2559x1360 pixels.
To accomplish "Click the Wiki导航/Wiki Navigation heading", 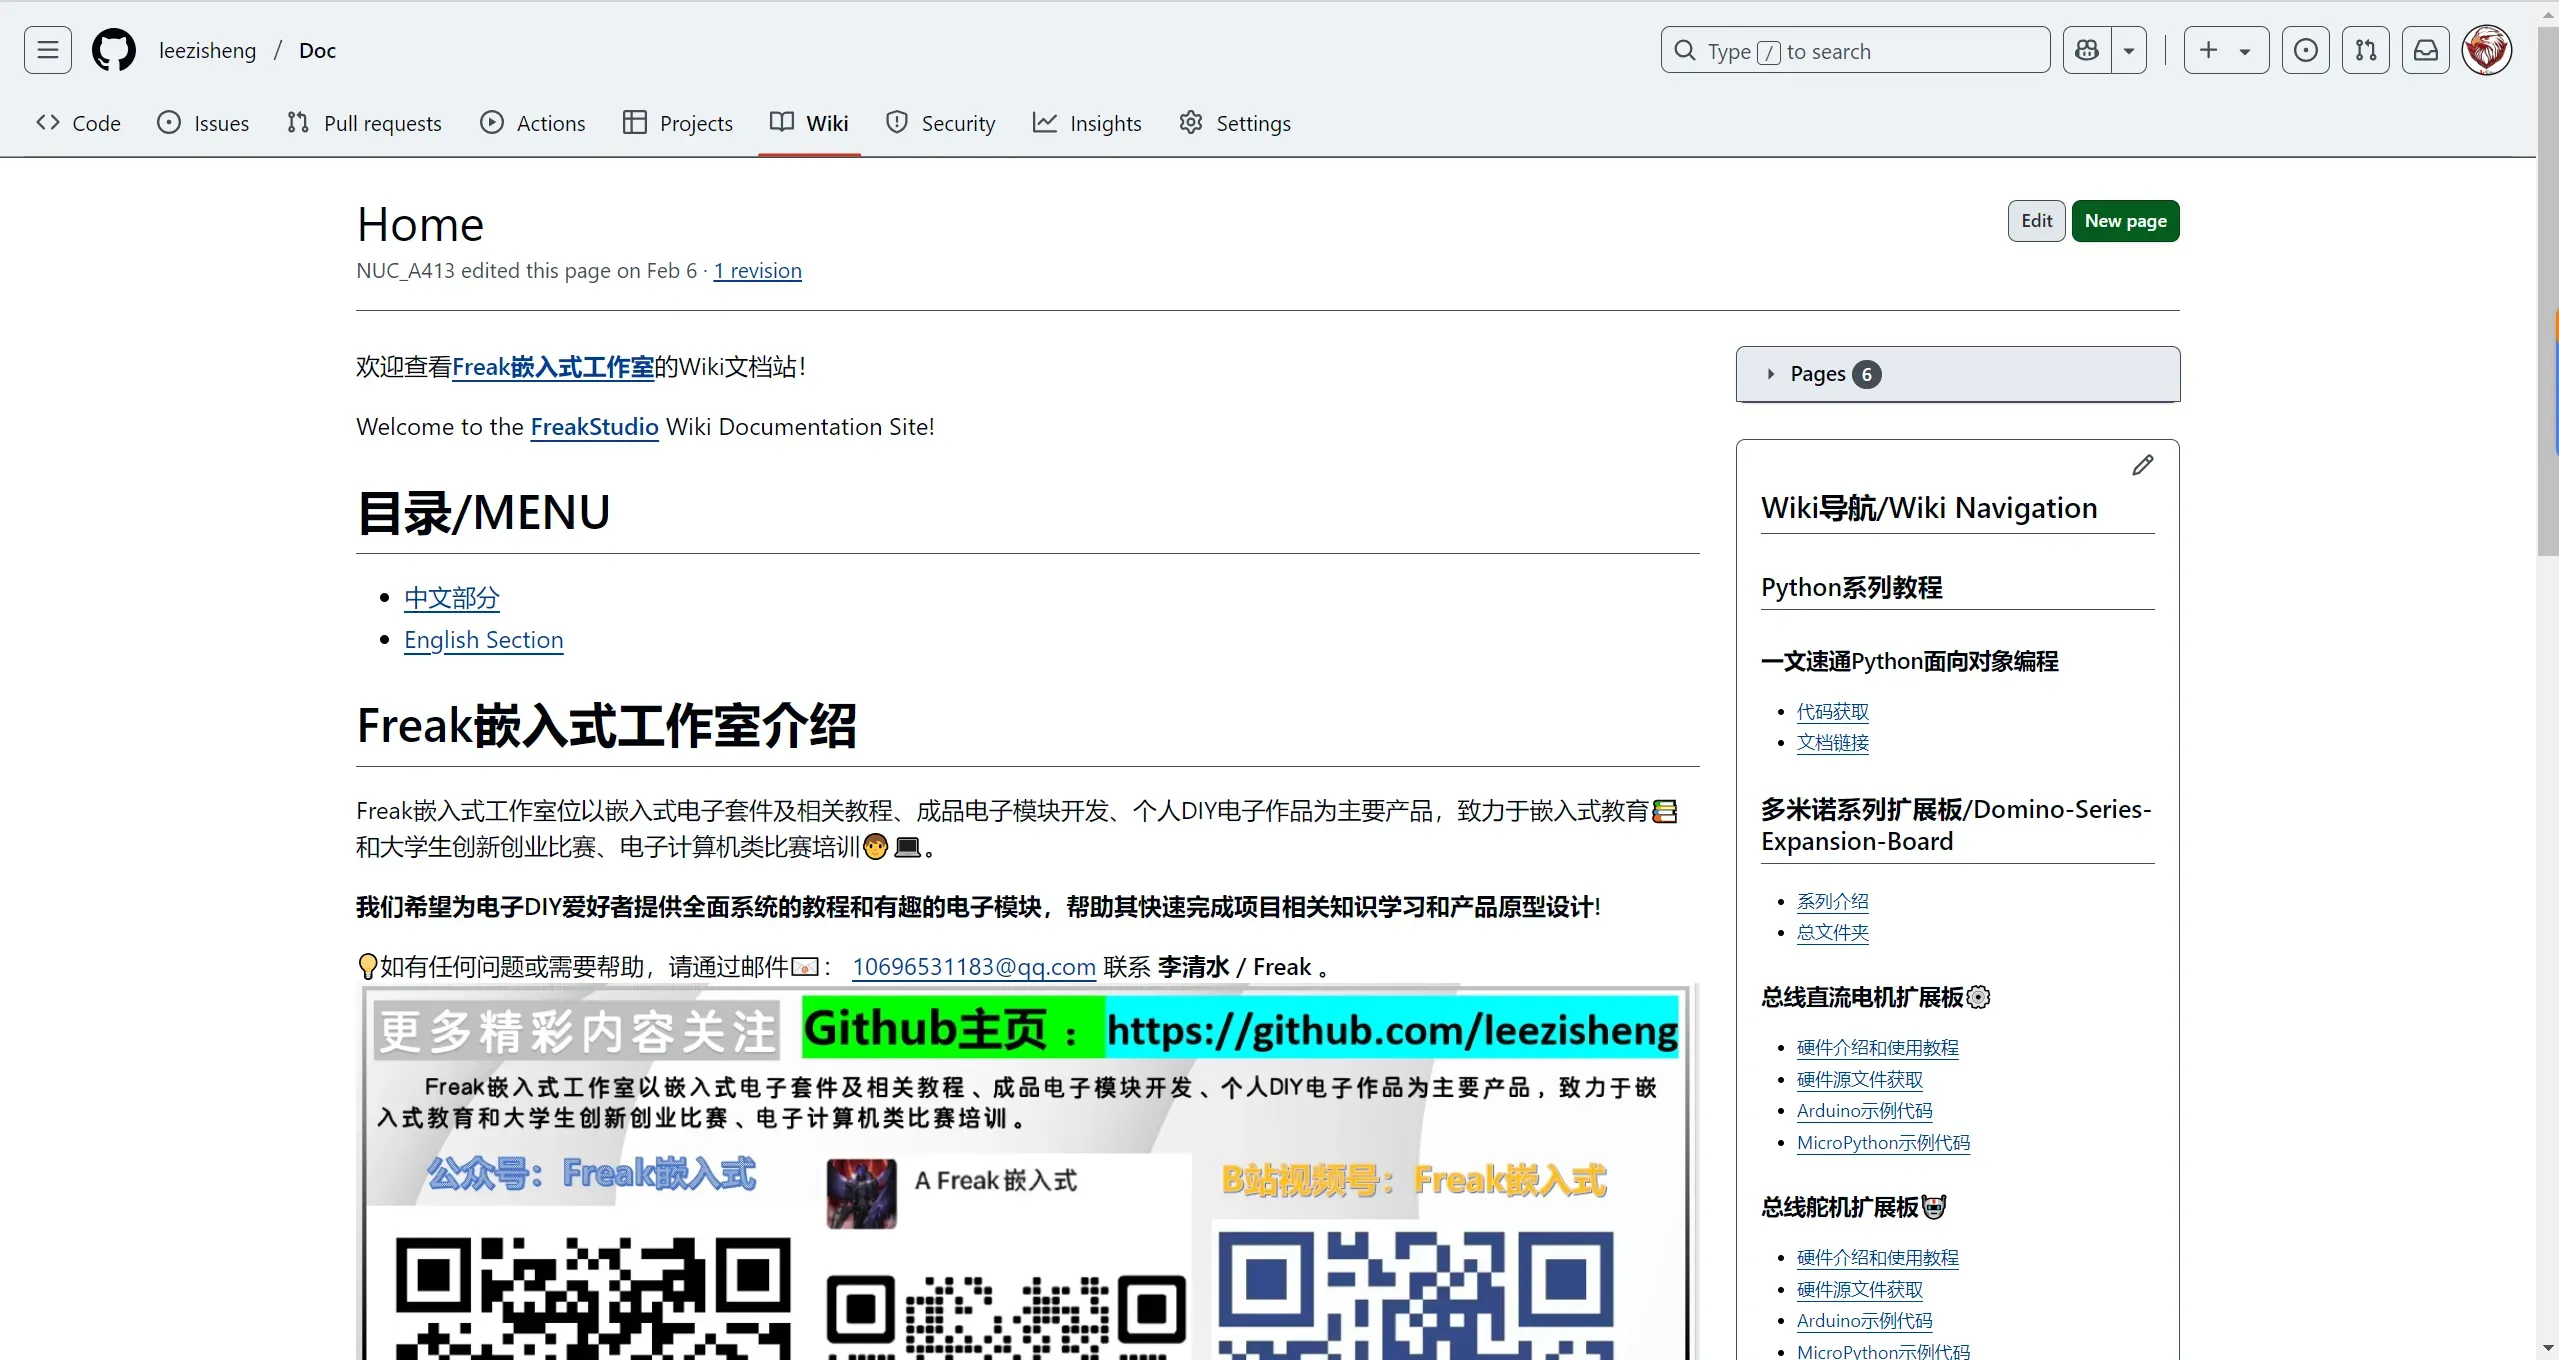I will pos(1929,508).
